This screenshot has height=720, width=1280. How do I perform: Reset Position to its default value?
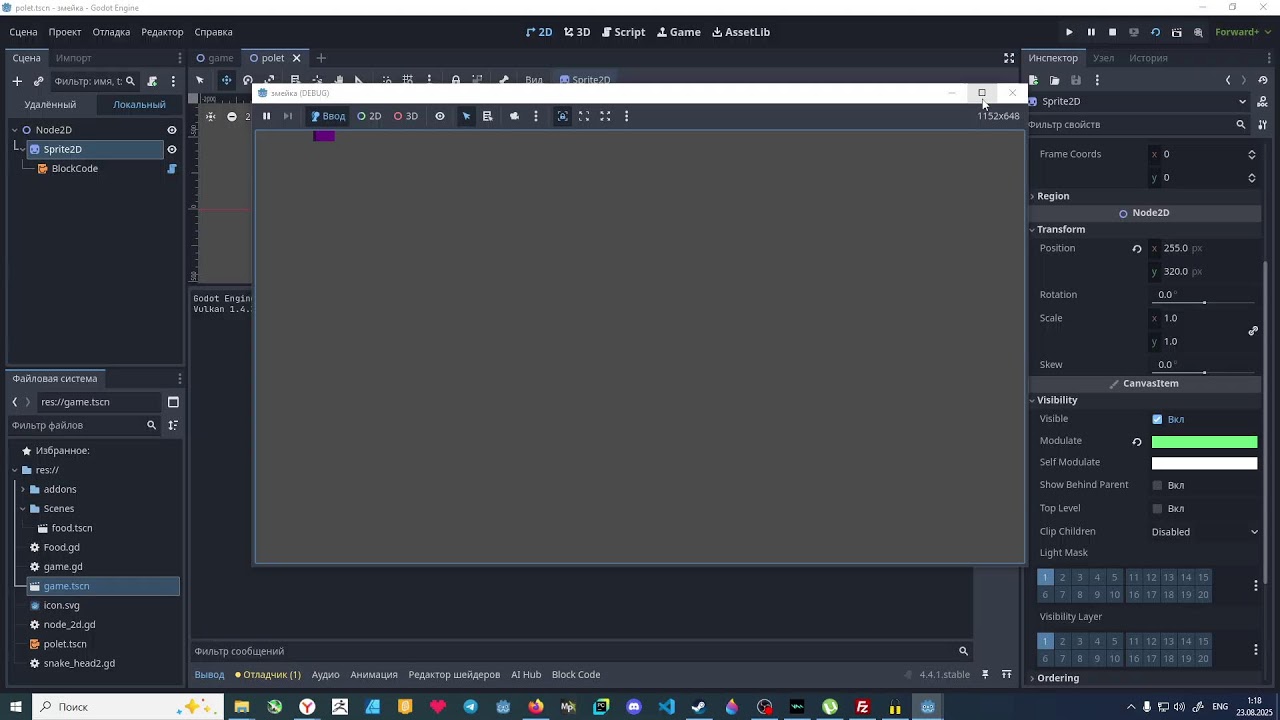tap(1137, 249)
